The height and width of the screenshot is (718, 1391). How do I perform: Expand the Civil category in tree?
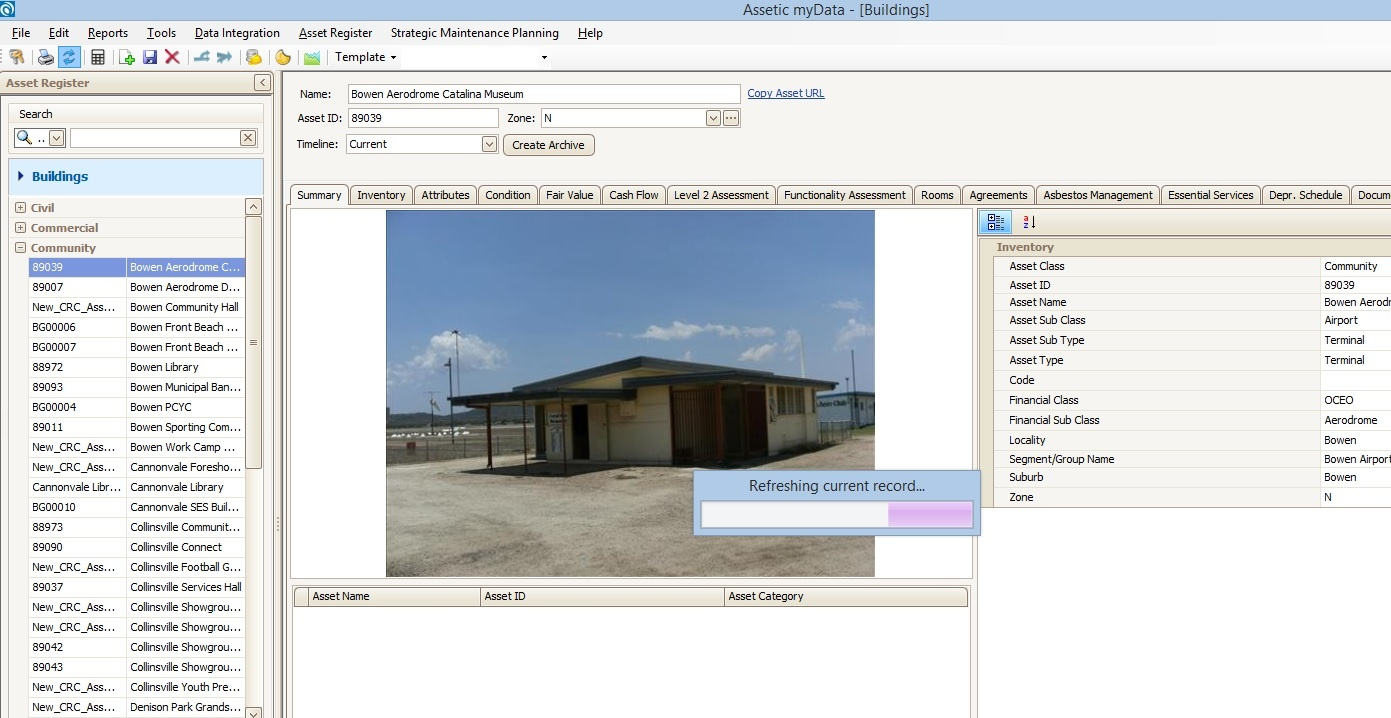[x=20, y=208]
